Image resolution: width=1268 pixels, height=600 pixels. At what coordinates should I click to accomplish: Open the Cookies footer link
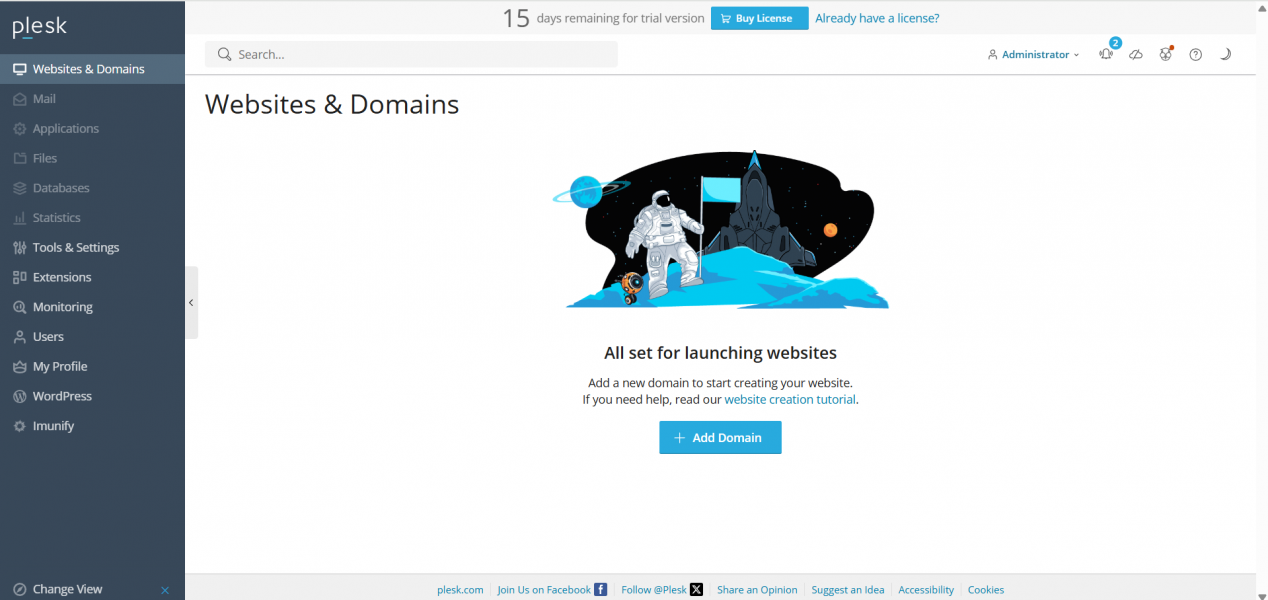pyautogui.click(x=986, y=590)
